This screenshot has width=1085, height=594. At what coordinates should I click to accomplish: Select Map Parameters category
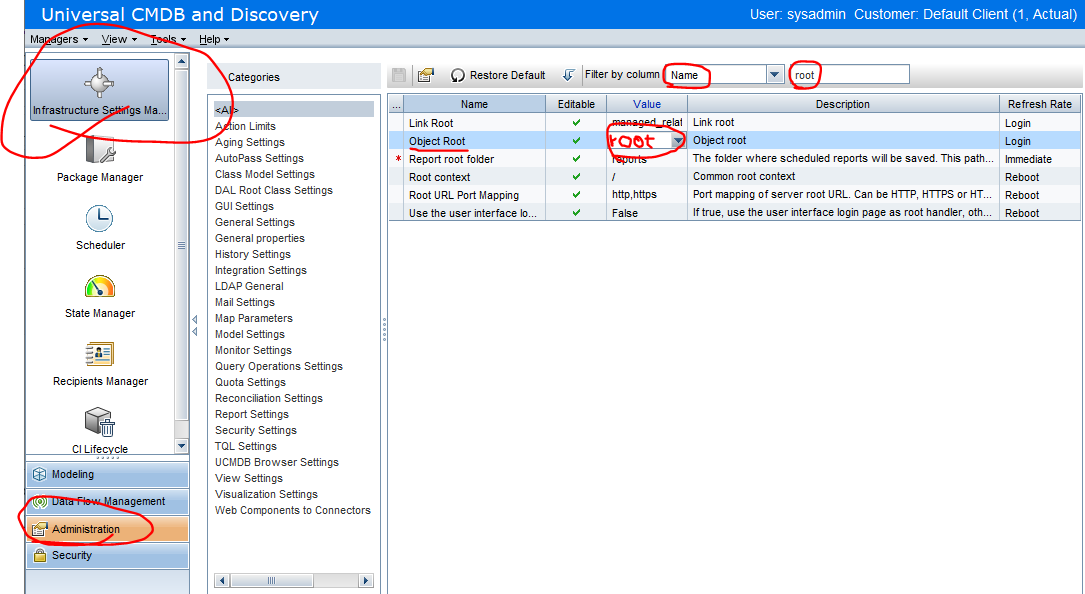253,318
